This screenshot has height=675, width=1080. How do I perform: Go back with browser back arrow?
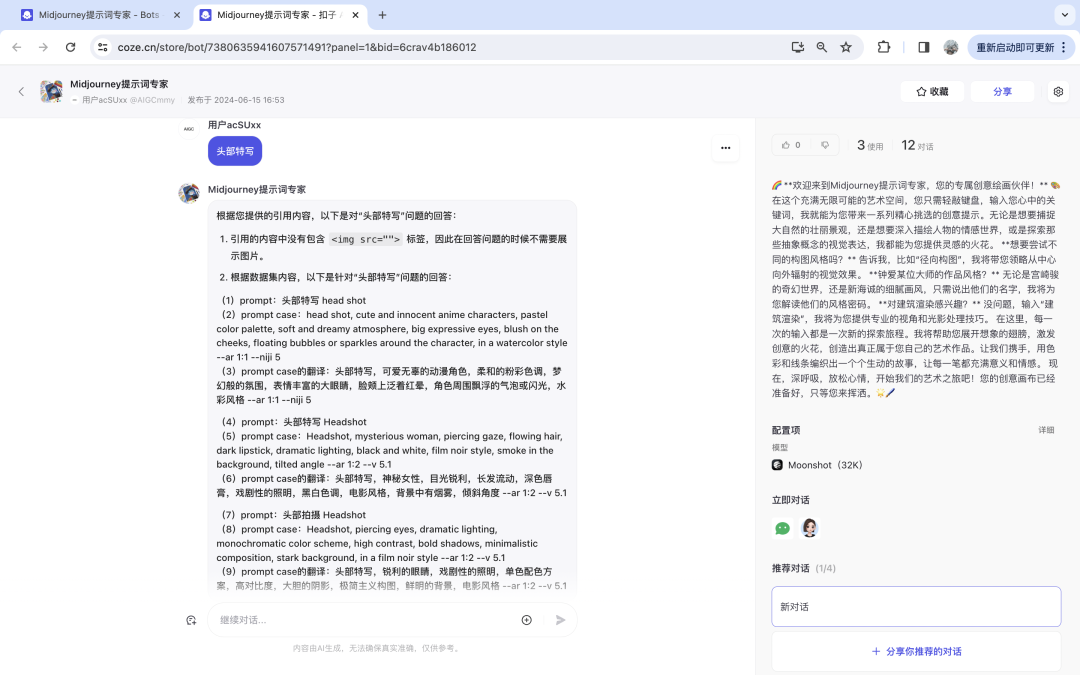pos(17,47)
